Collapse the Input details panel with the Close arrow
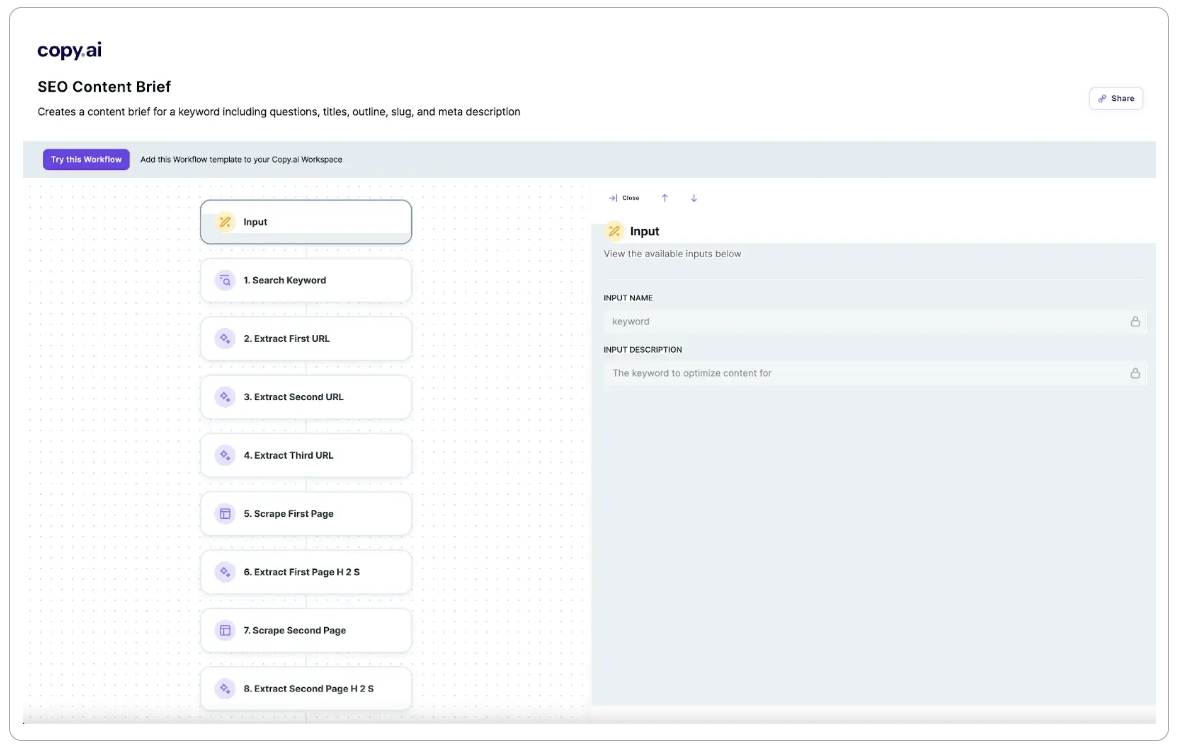The height and width of the screenshot is (754, 1185). 615,198
